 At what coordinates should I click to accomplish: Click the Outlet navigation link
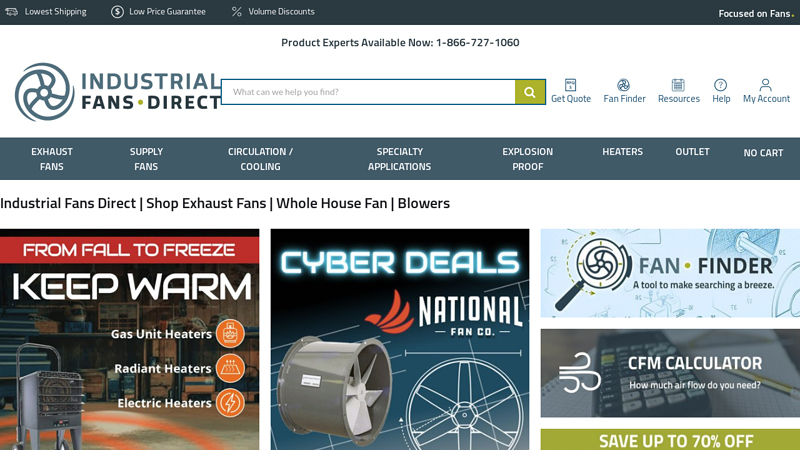pos(692,152)
